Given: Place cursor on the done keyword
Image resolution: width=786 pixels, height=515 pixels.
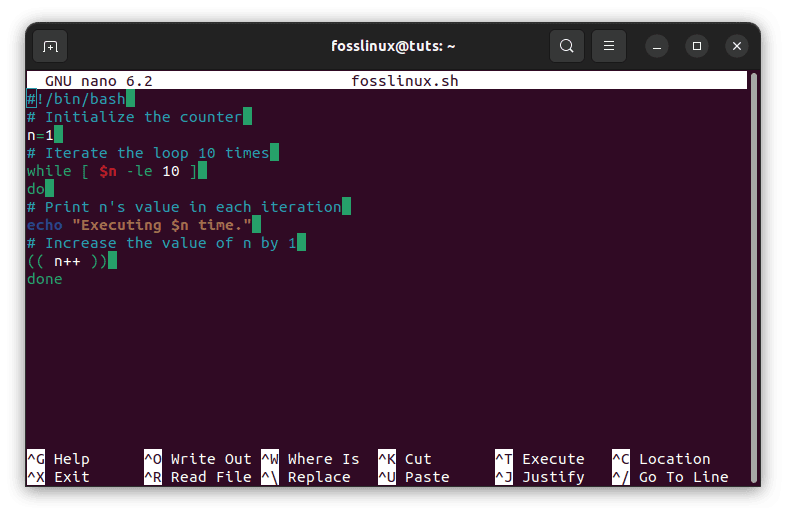Looking at the screenshot, I should (x=45, y=279).
